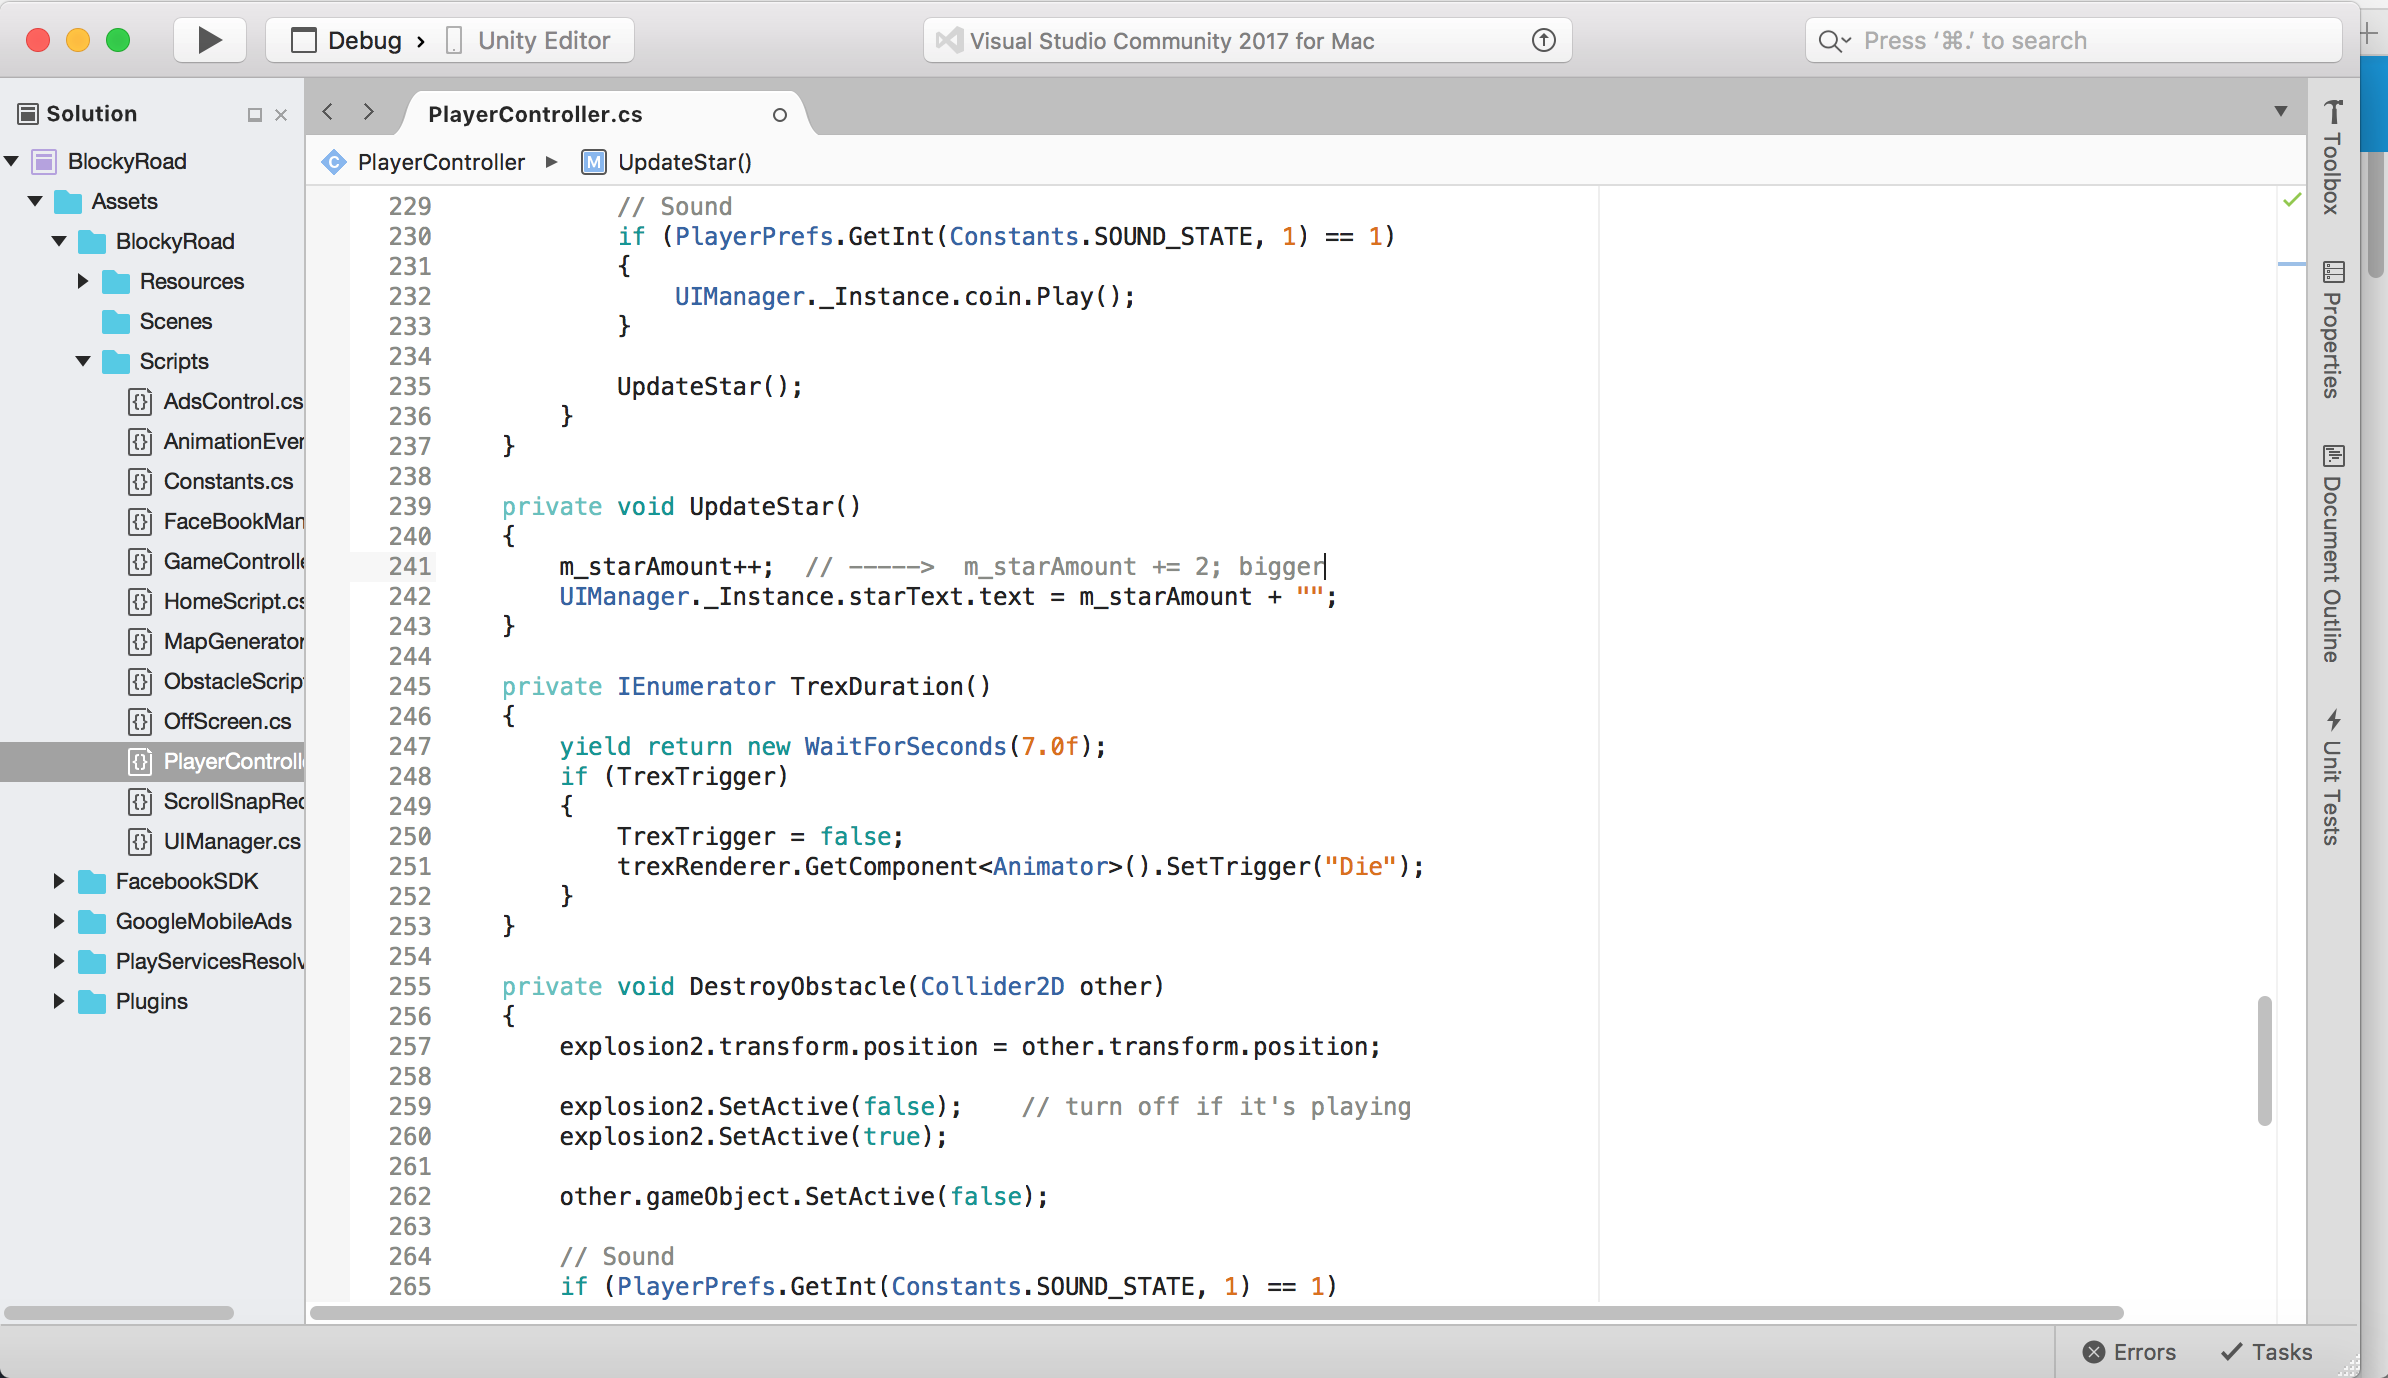Expand the GoogleMobileAds folder
Screen dimensions: 2388x1378
(59, 921)
